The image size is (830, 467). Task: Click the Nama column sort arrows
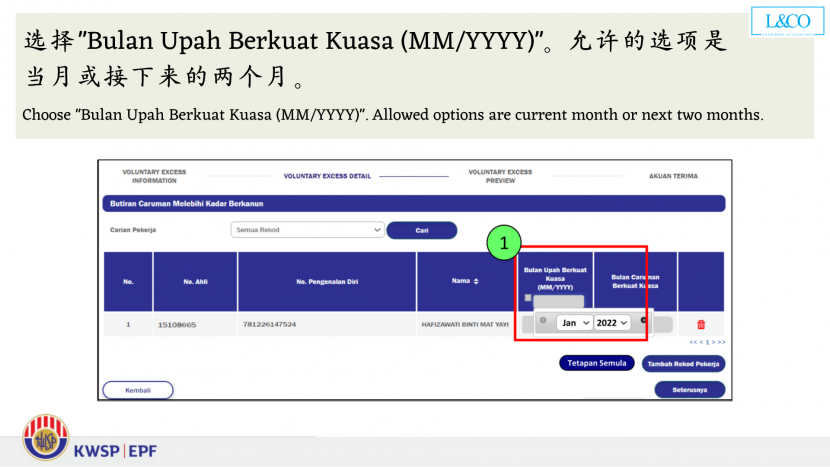tap(475, 281)
